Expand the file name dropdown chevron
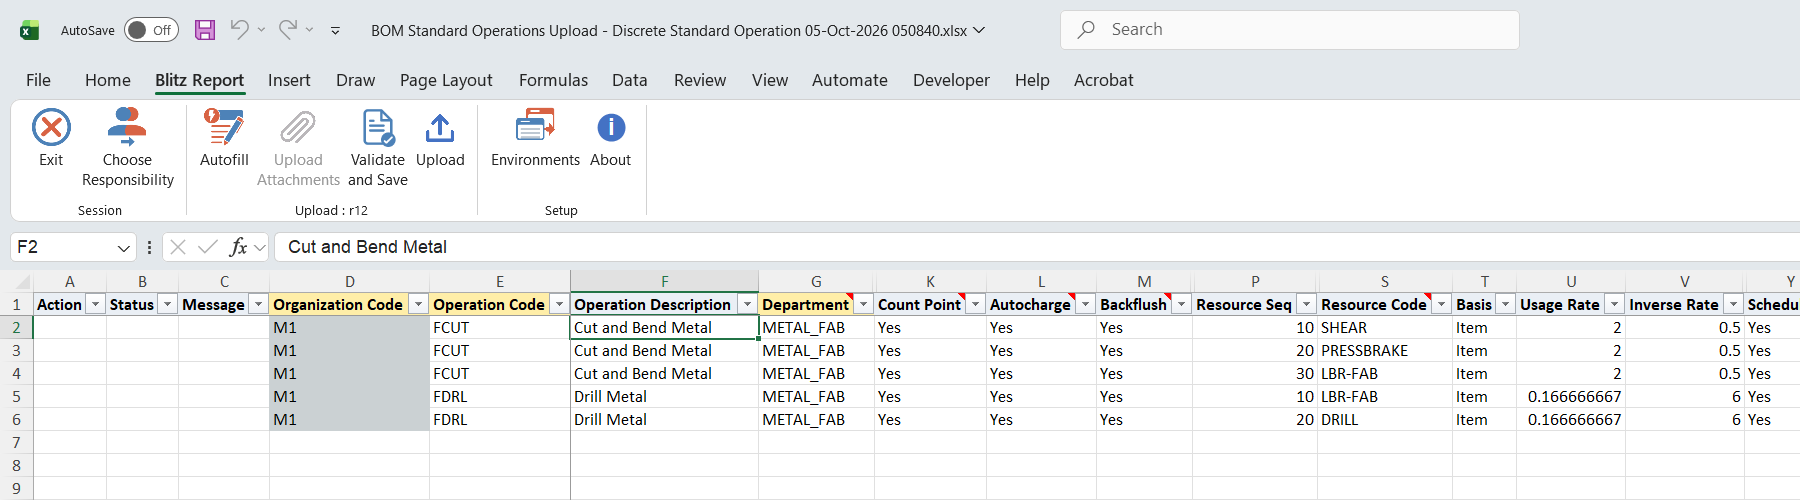 pyautogui.click(x=979, y=30)
